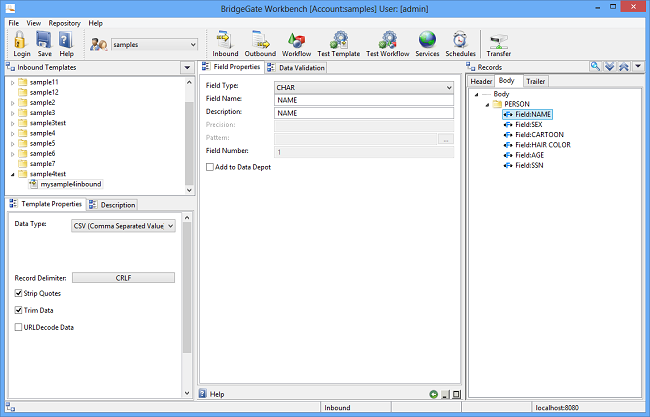The width and height of the screenshot is (650, 417).
Task: Open the Outbound templates toolbar icon
Action: (x=260, y=40)
